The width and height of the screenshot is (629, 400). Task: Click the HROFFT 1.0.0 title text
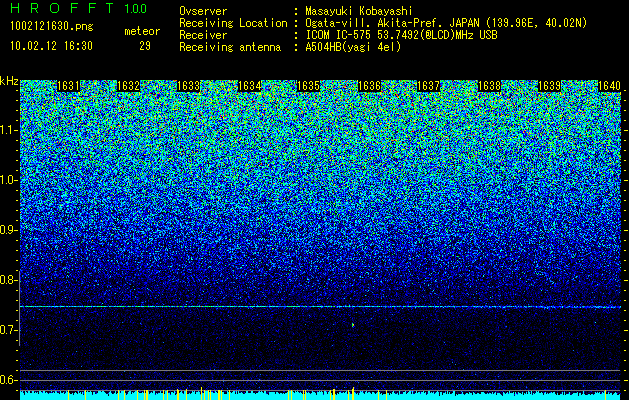pyautogui.click(x=79, y=8)
